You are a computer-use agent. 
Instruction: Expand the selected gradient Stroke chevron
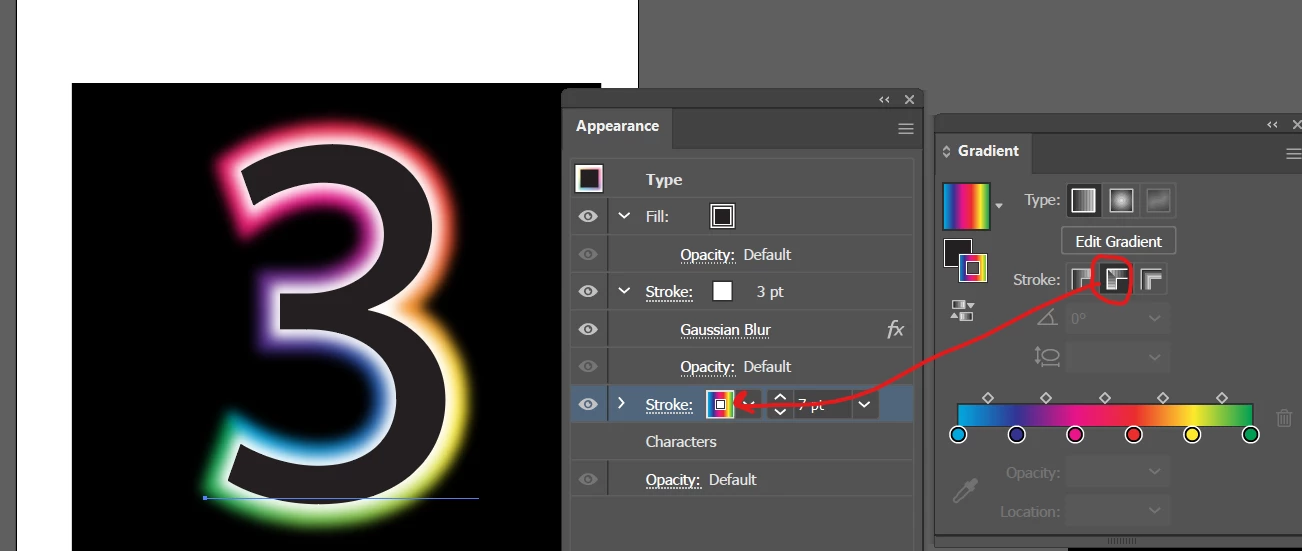[622, 404]
